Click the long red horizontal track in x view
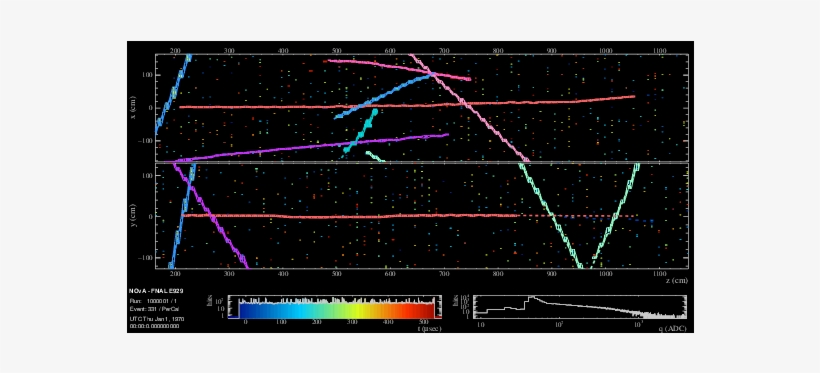The image size is (820, 373). 407,103
